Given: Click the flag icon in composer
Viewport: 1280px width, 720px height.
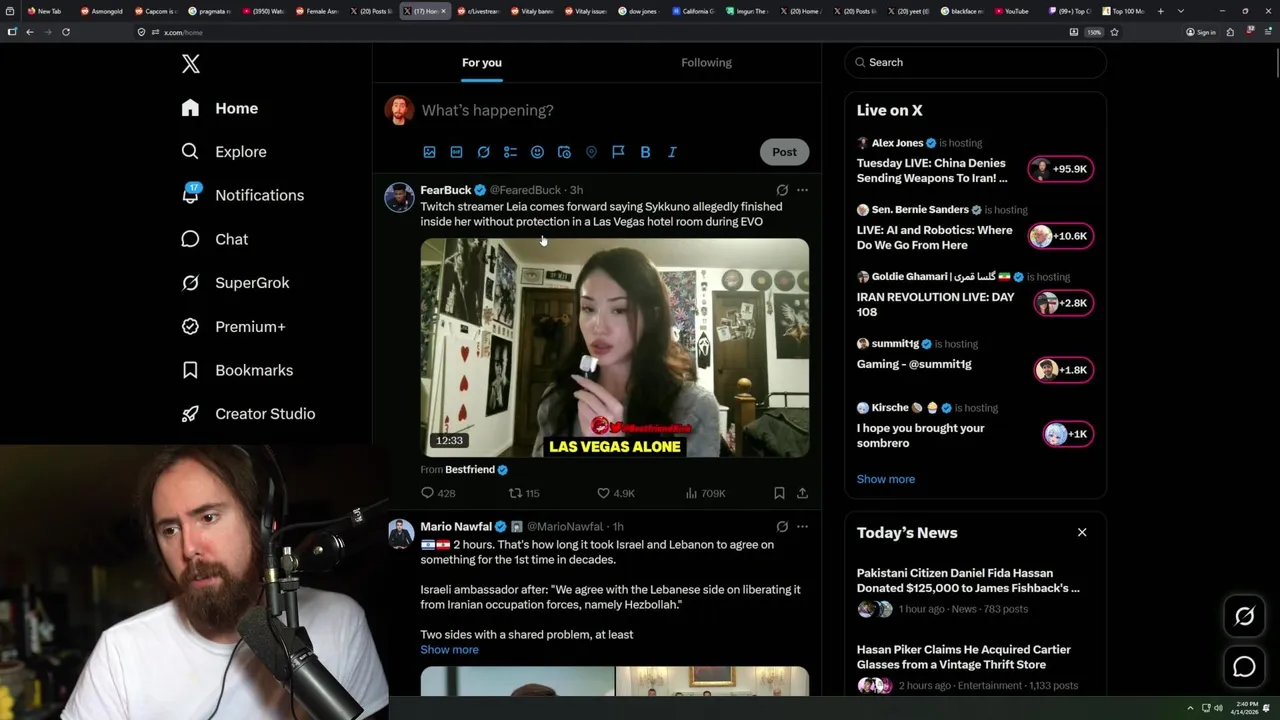Looking at the screenshot, I should 618,152.
